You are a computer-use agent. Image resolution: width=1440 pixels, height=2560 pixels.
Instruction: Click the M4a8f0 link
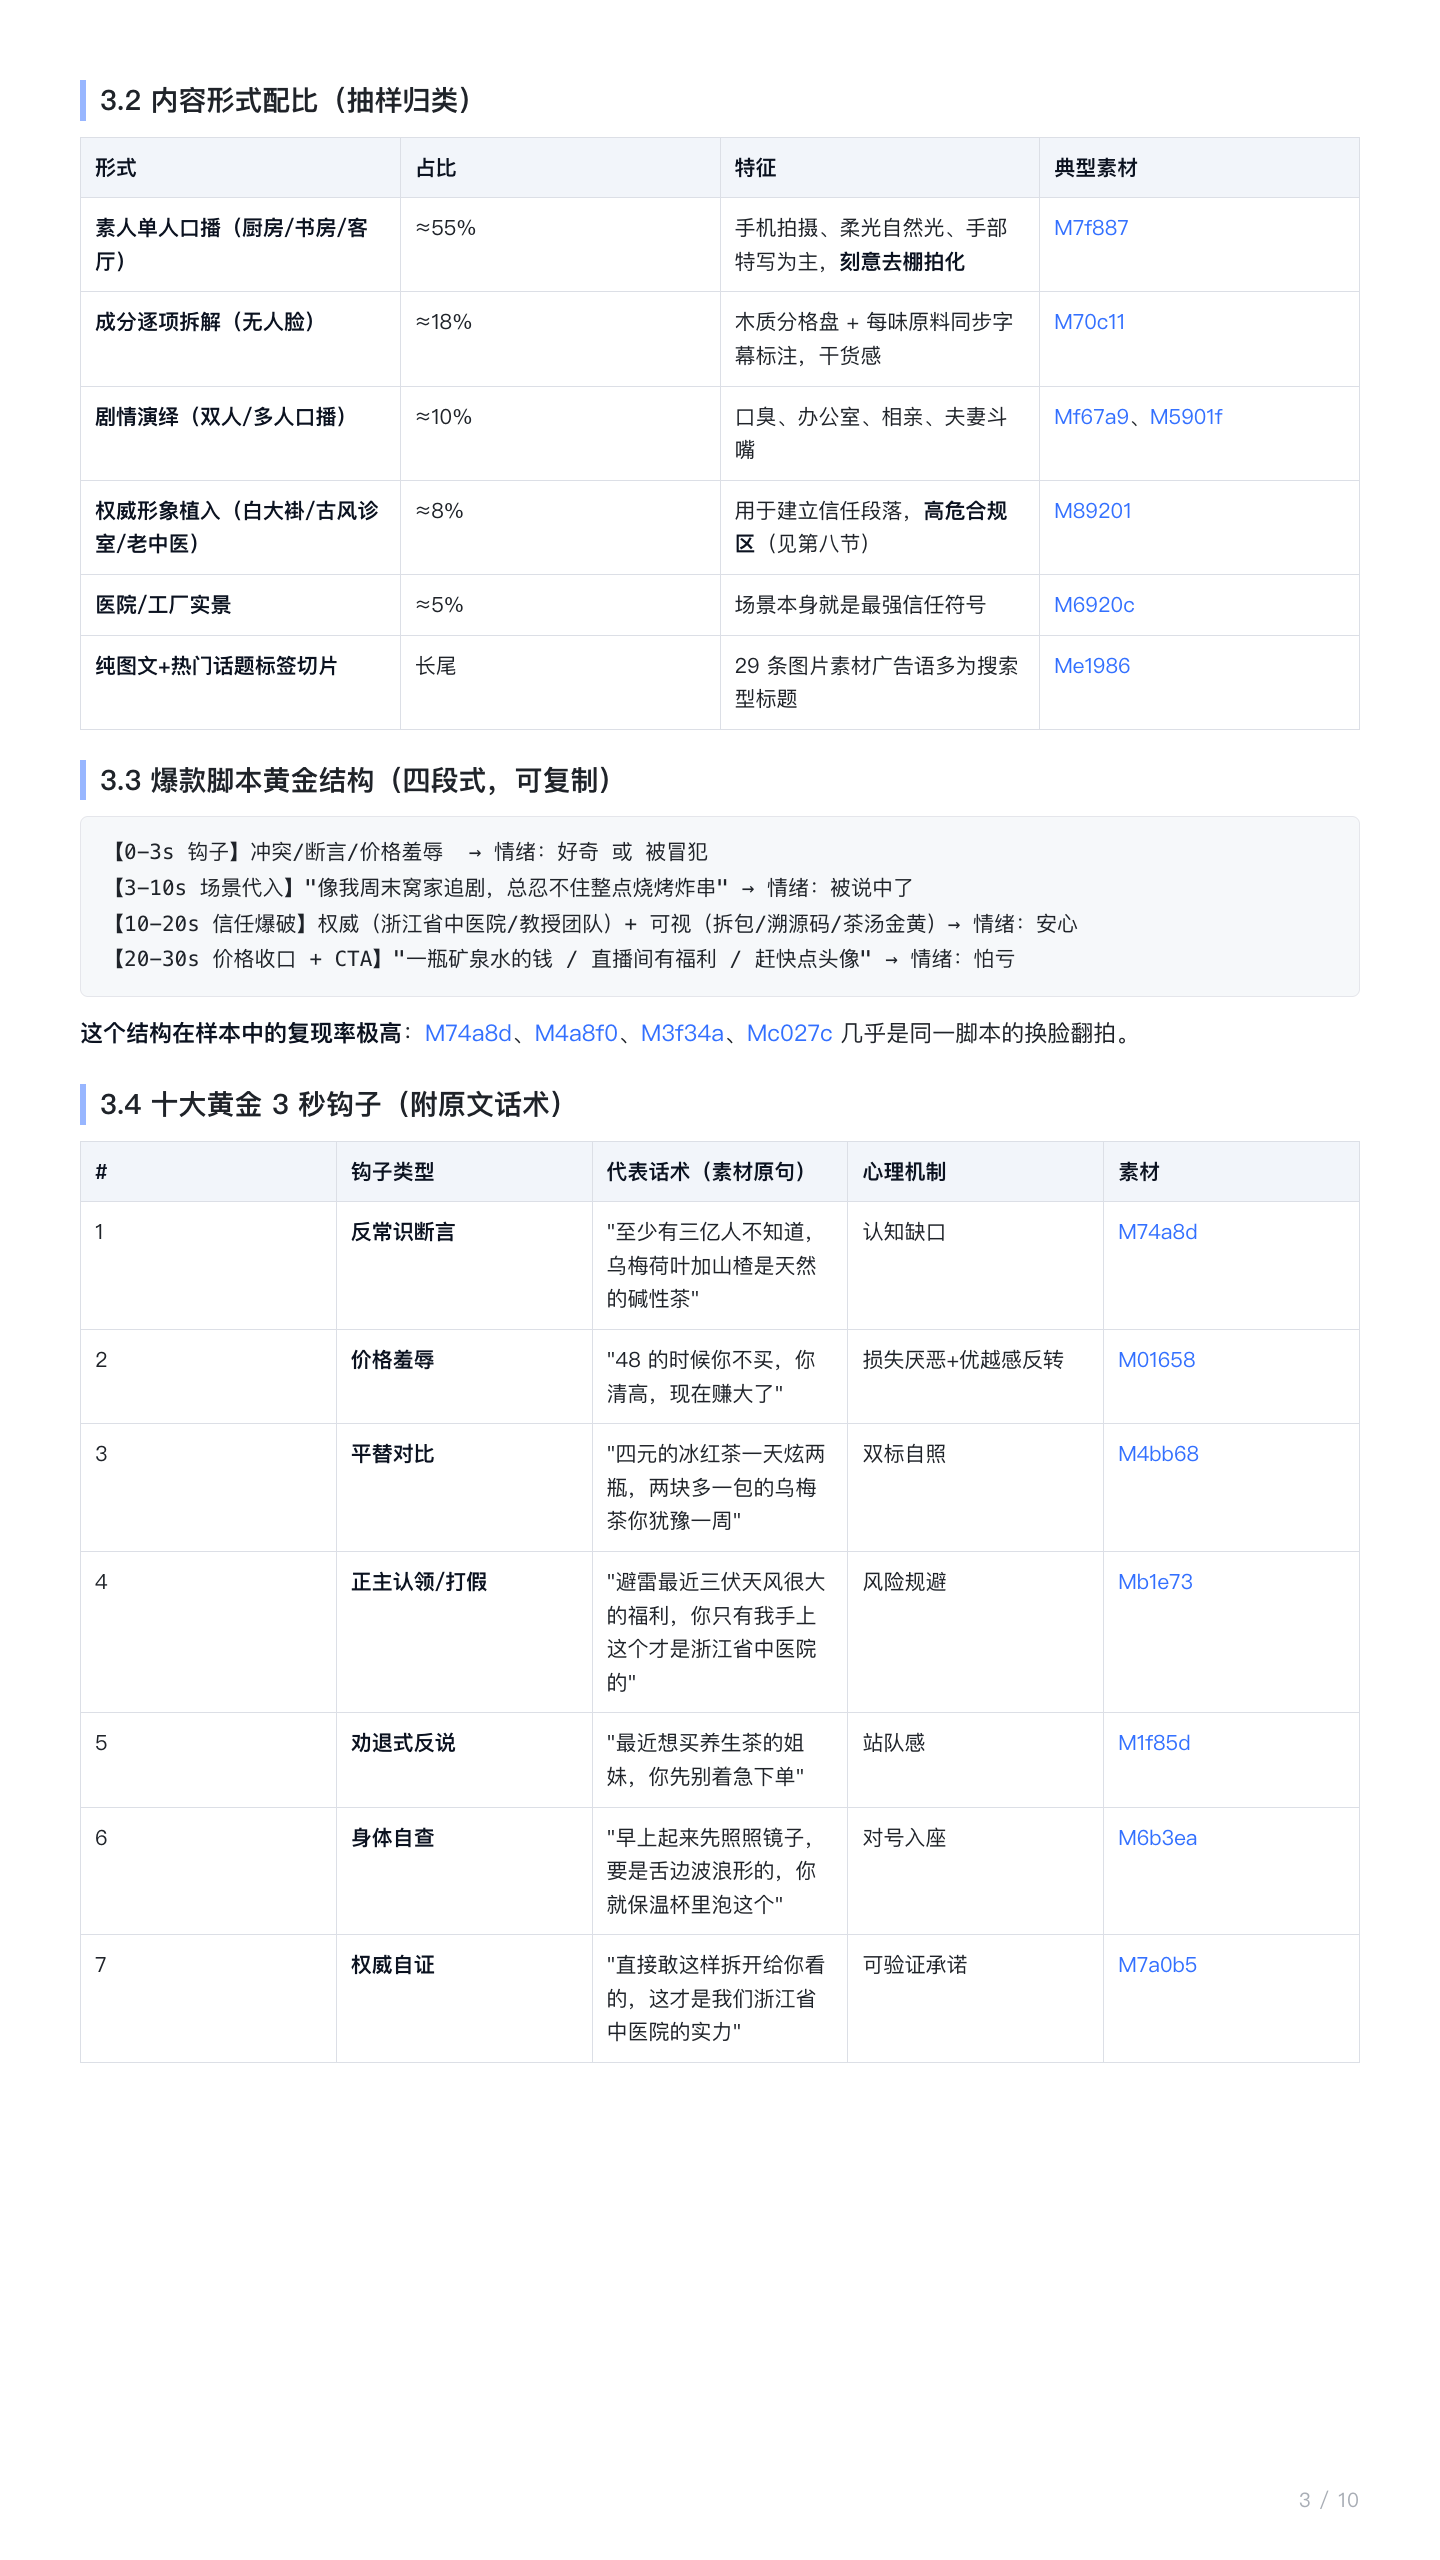576,1033
